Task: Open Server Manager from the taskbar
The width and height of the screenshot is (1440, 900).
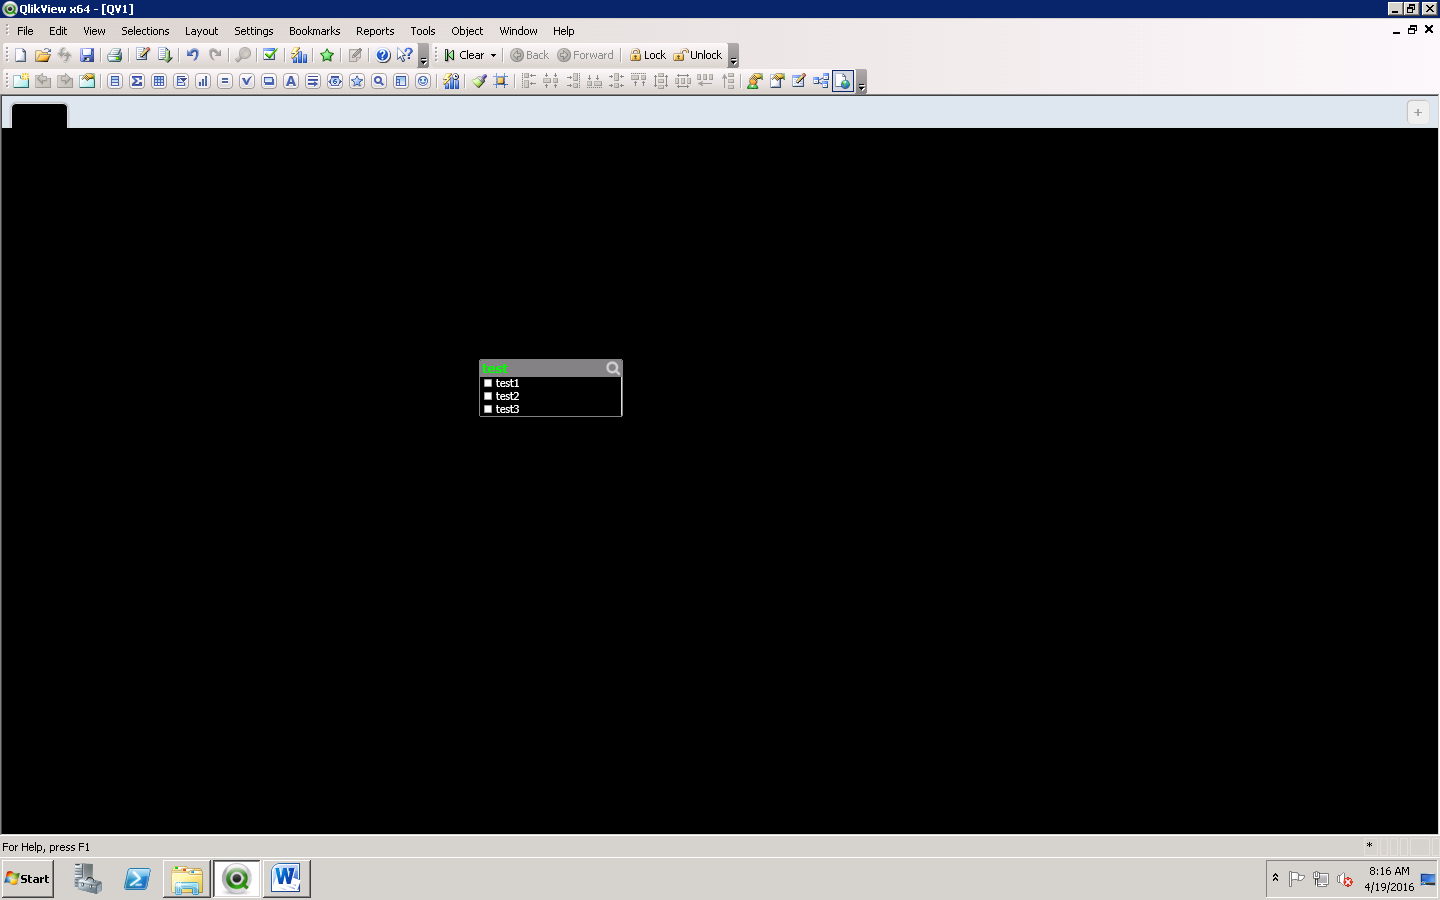Action: (x=88, y=879)
